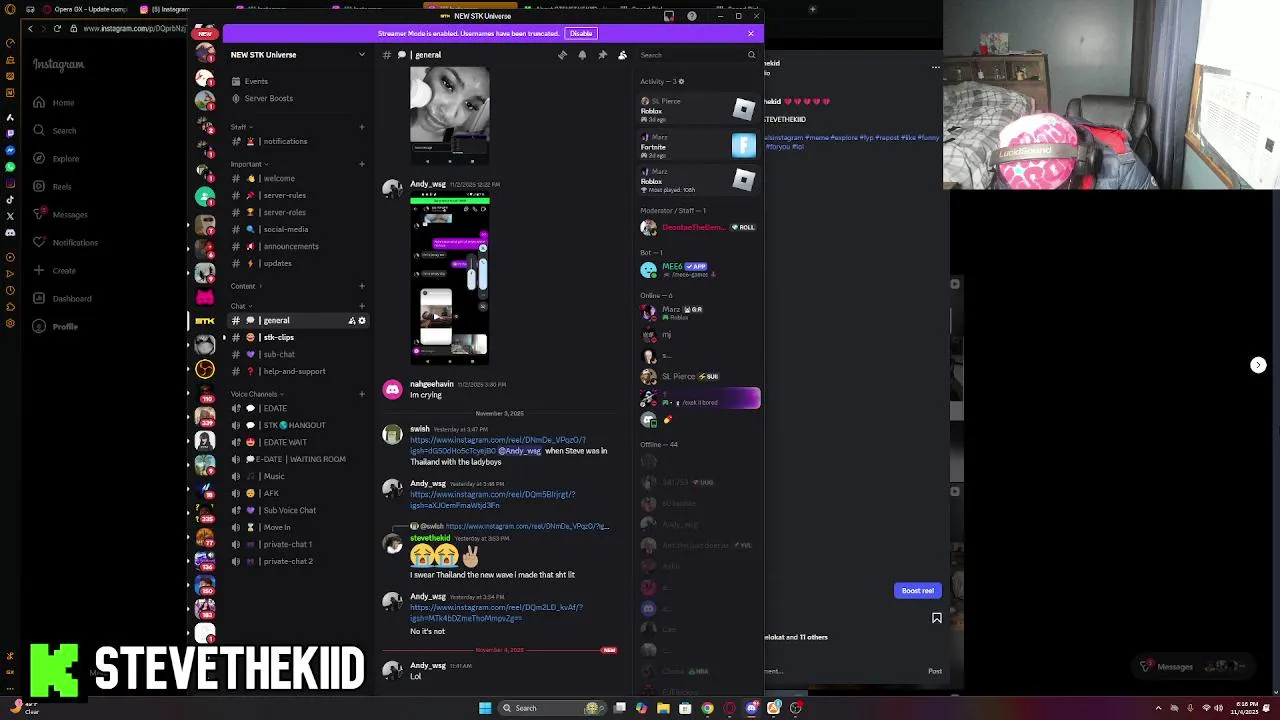The image size is (1280, 720).
Task: Open Andy_wsg's reel link above 'No it's not'
Action: tap(496, 613)
